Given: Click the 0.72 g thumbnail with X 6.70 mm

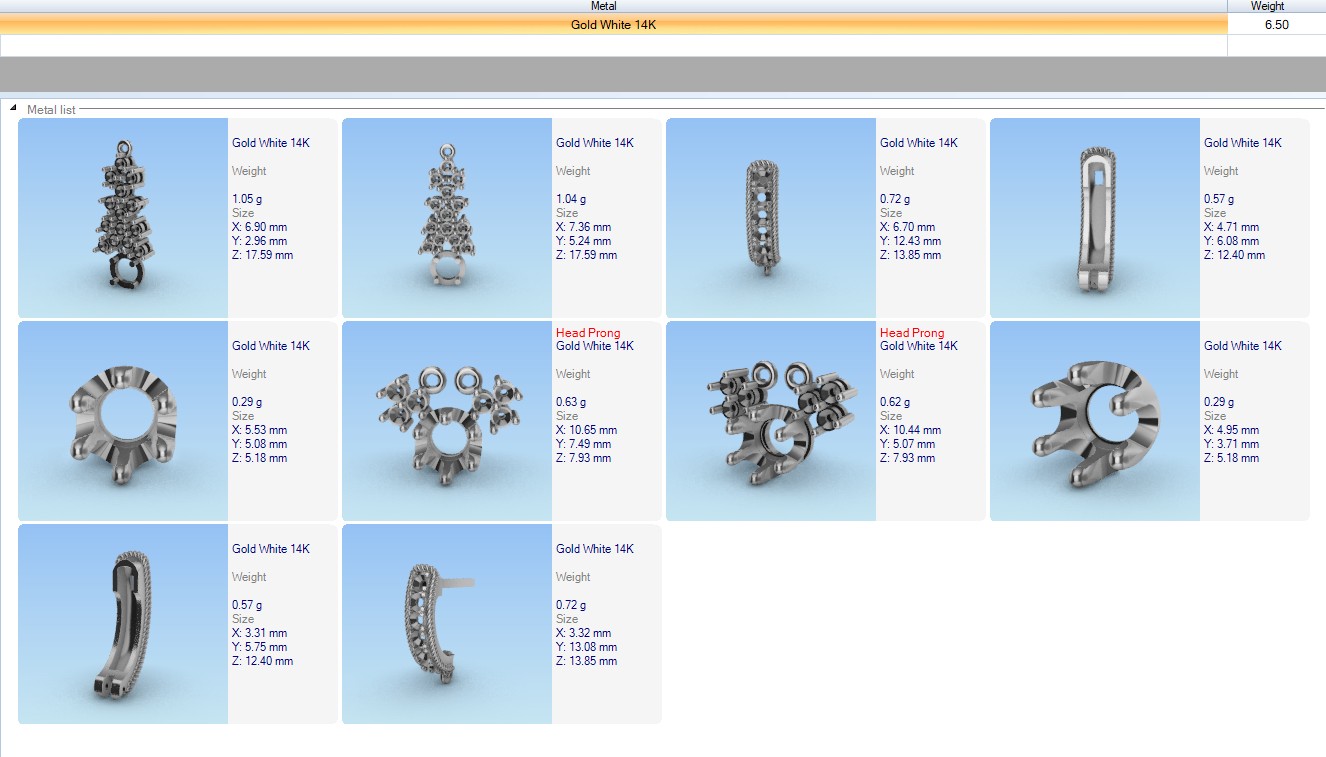Looking at the screenshot, I should tap(771, 218).
